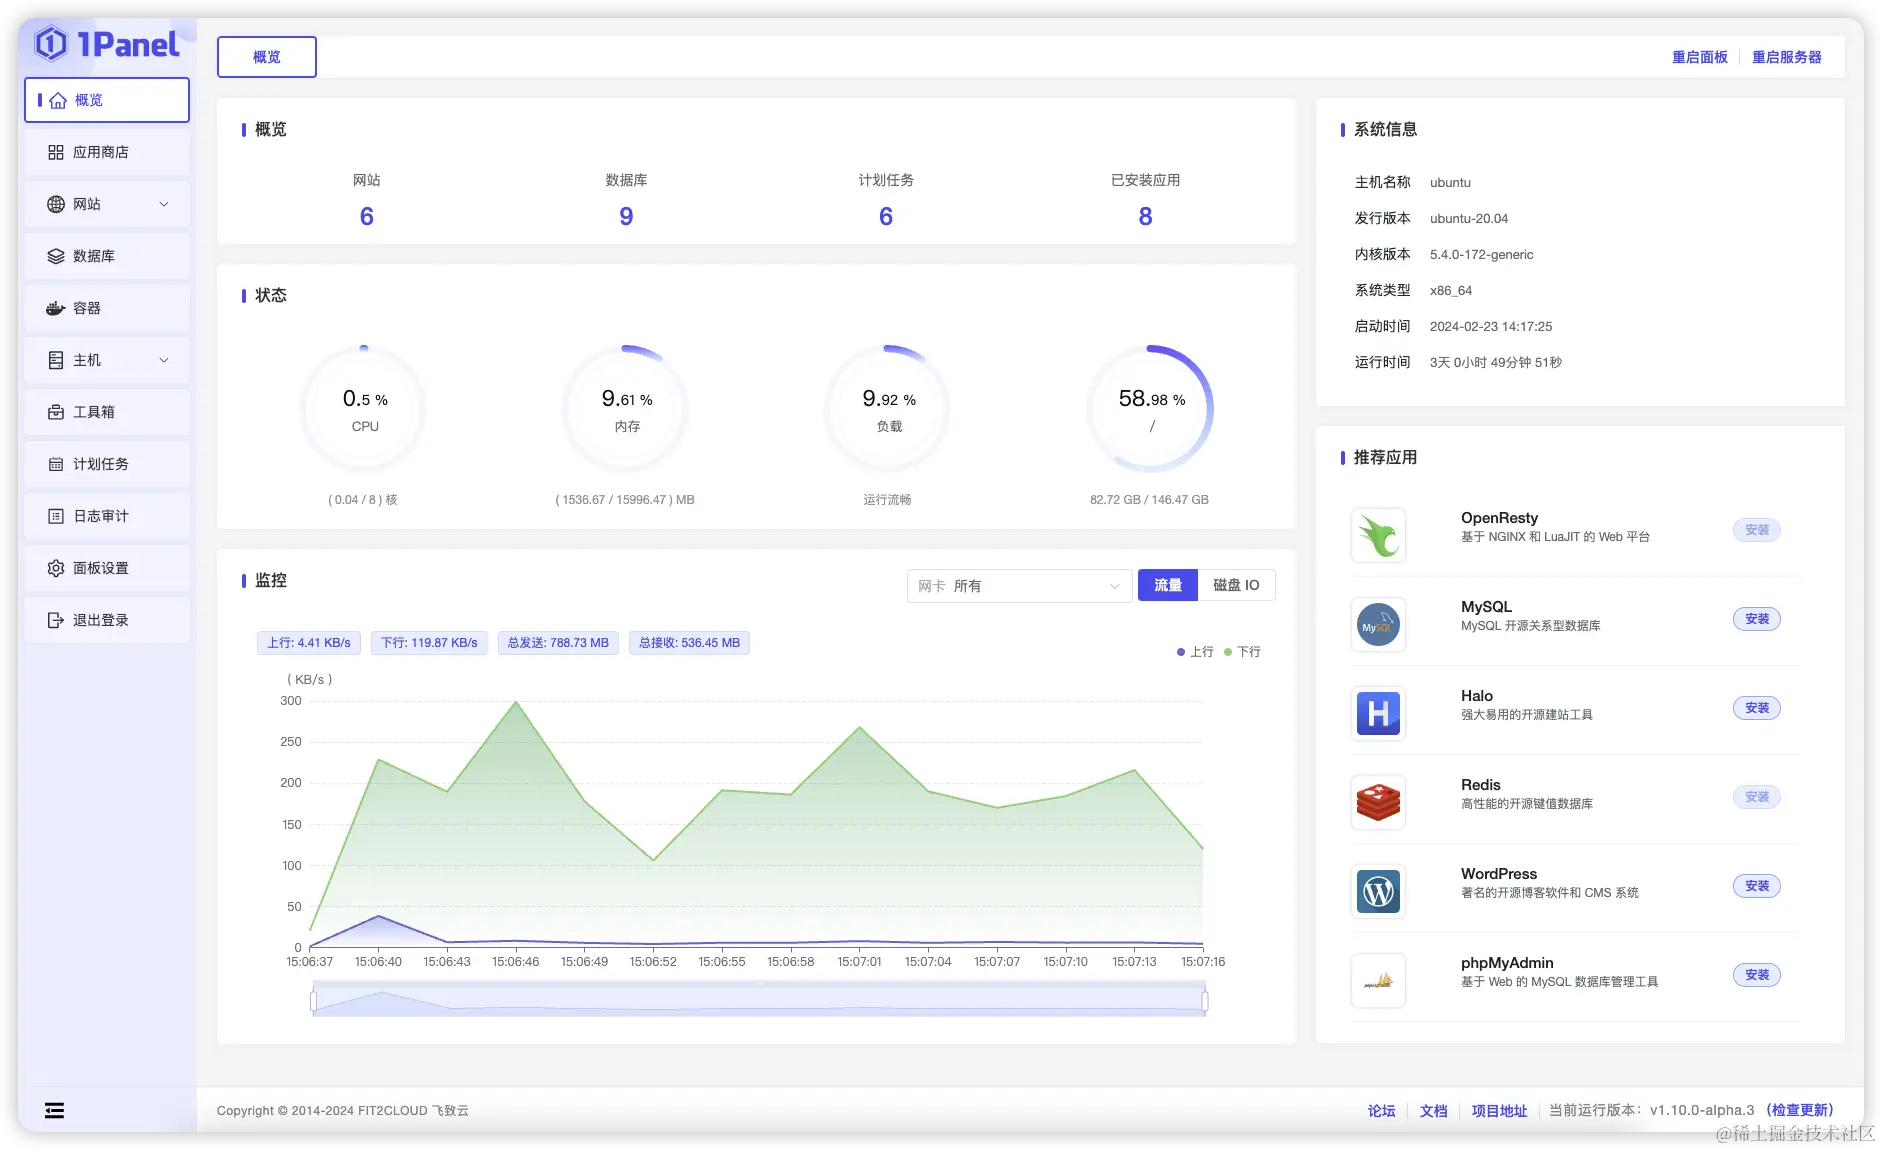The image size is (1882, 1150).
Task: Click the chart zoom slider left handle
Action: (313, 1001)
